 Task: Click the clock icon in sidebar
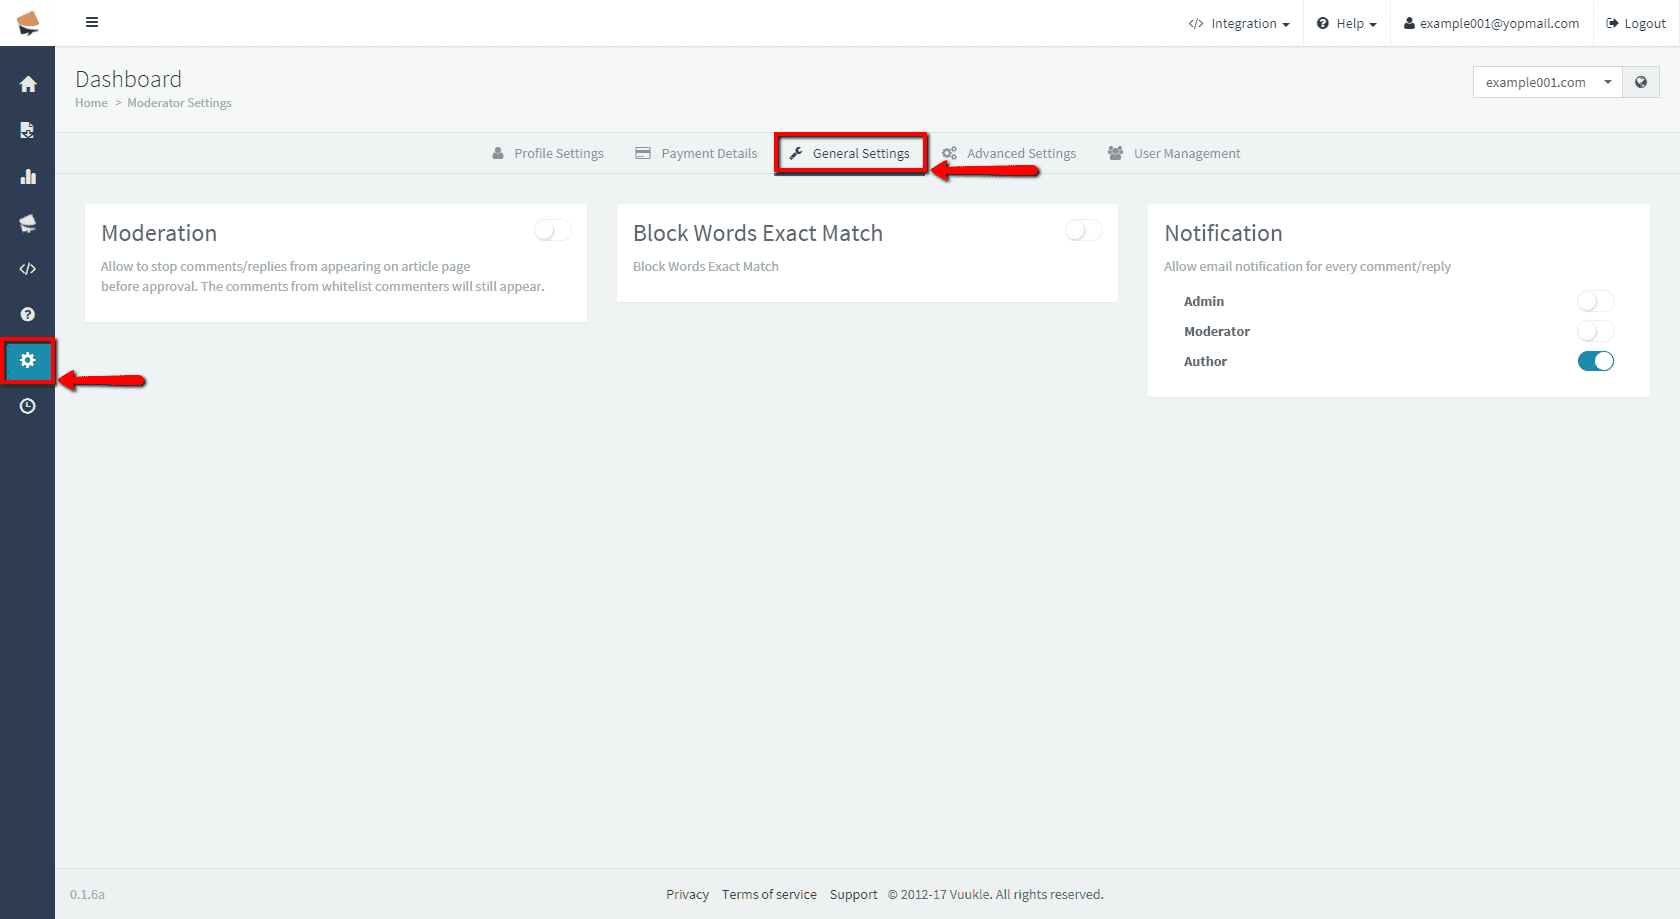click(28, 406)
